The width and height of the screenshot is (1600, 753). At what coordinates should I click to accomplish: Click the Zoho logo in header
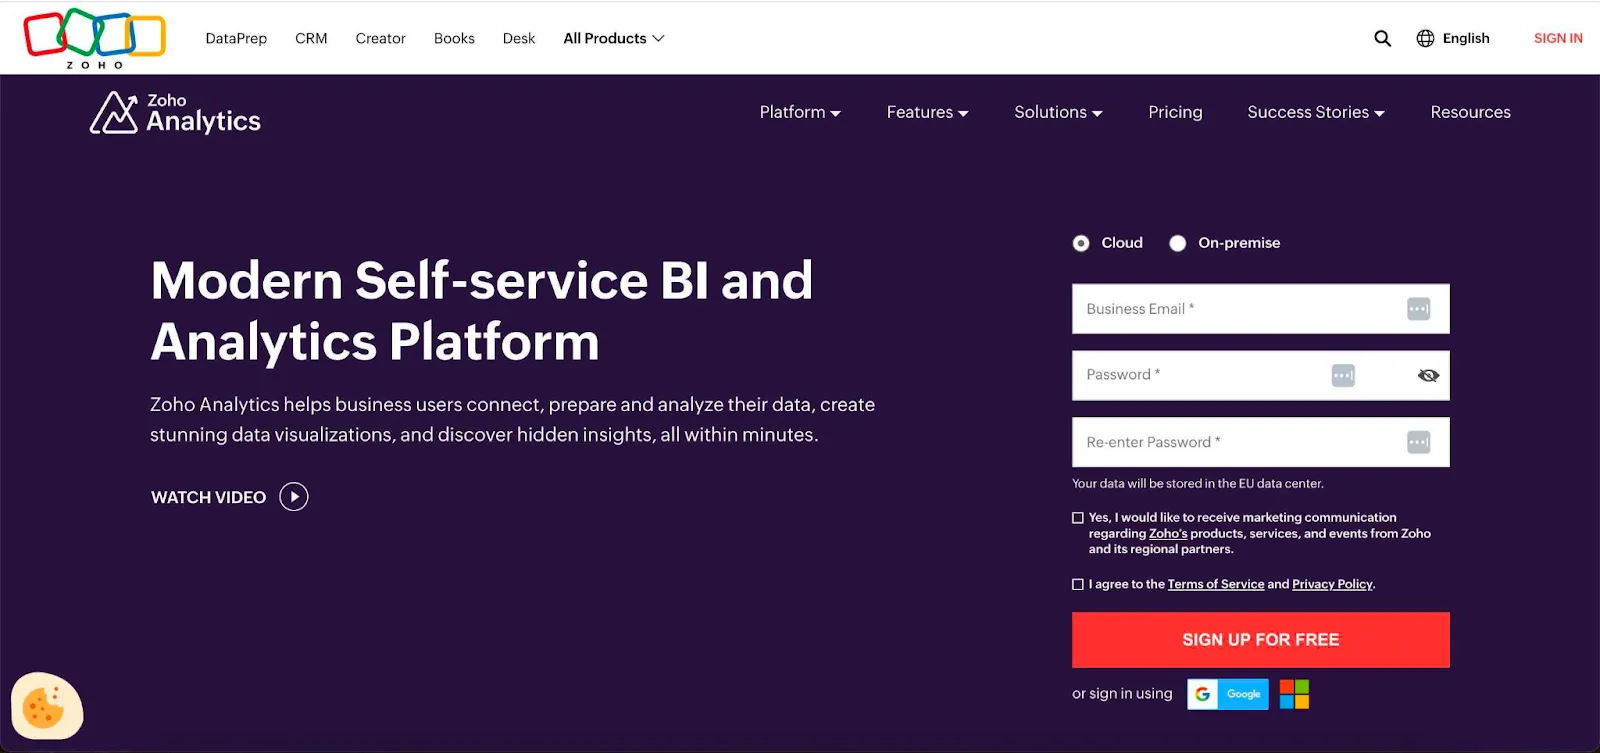click(95, 38)
